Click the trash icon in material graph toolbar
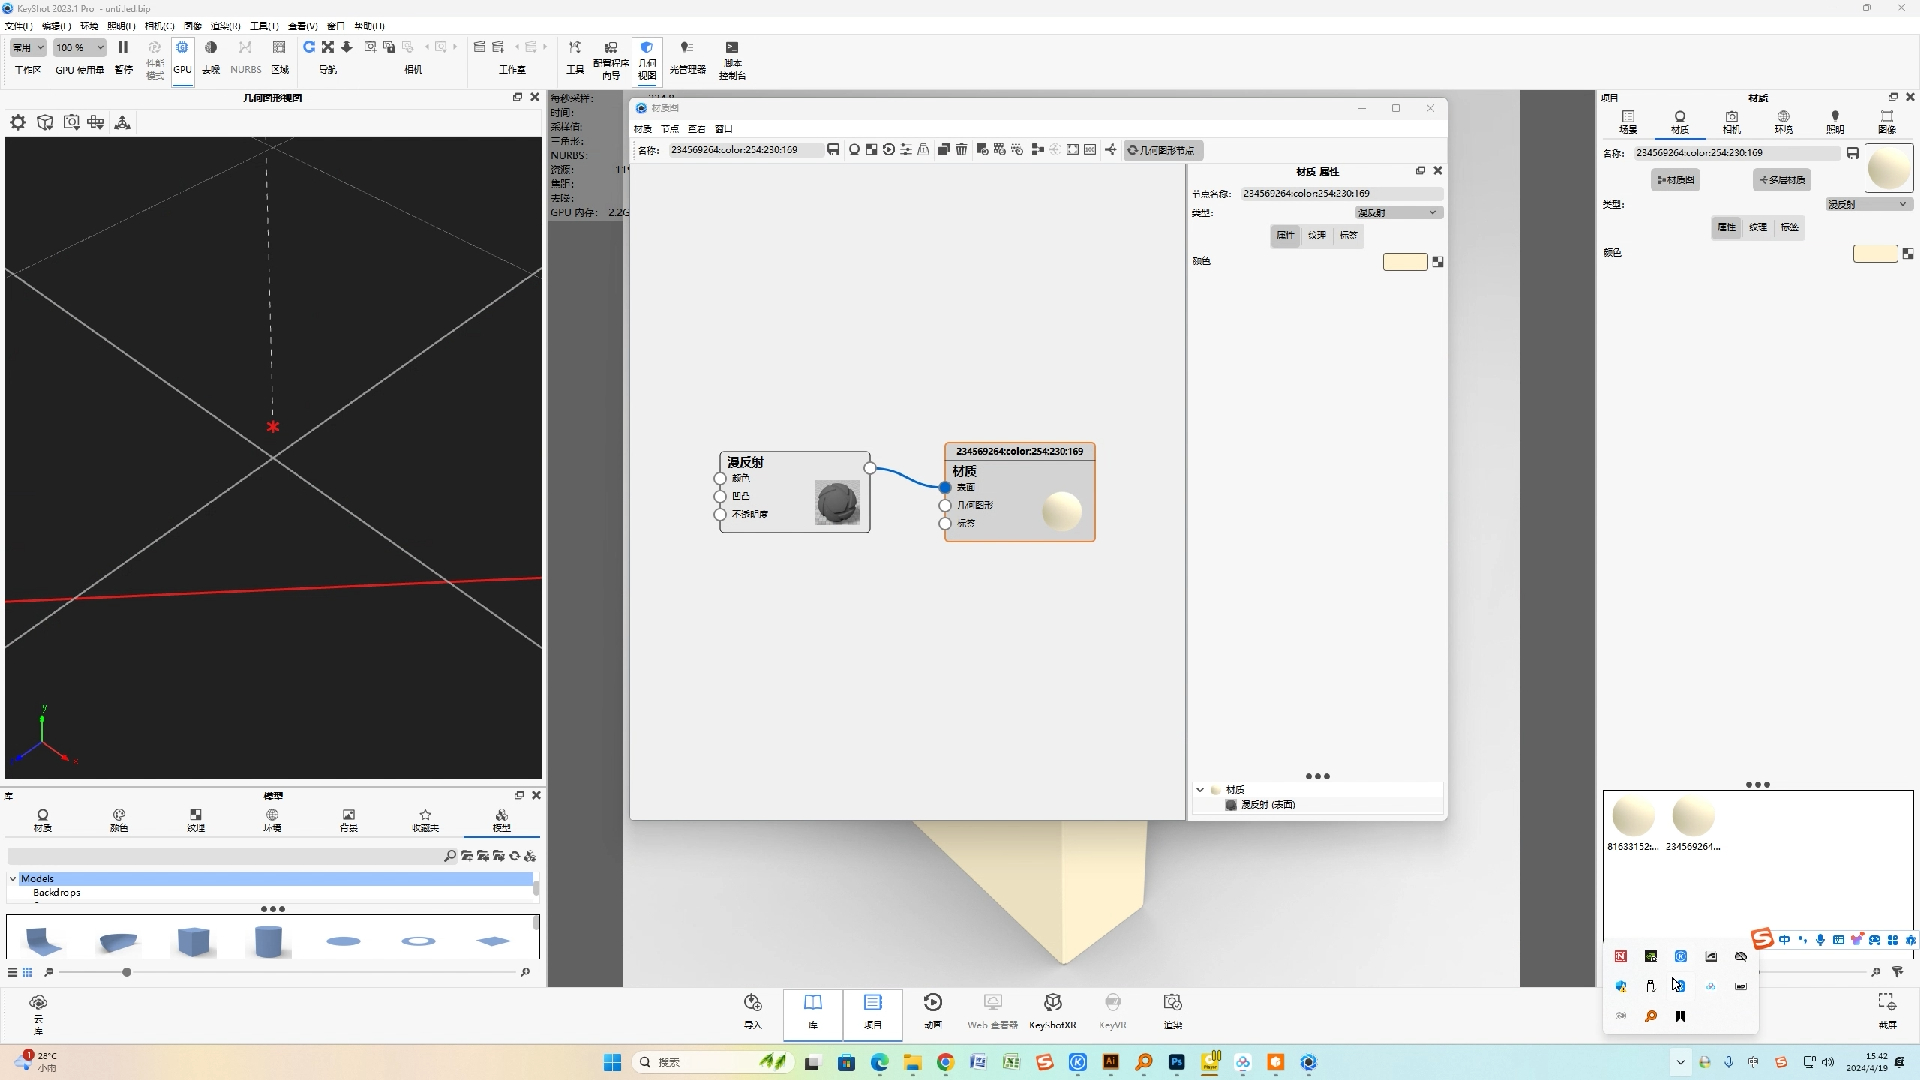This screenshot has height=1080, width=1920. [x=961, y=150]
